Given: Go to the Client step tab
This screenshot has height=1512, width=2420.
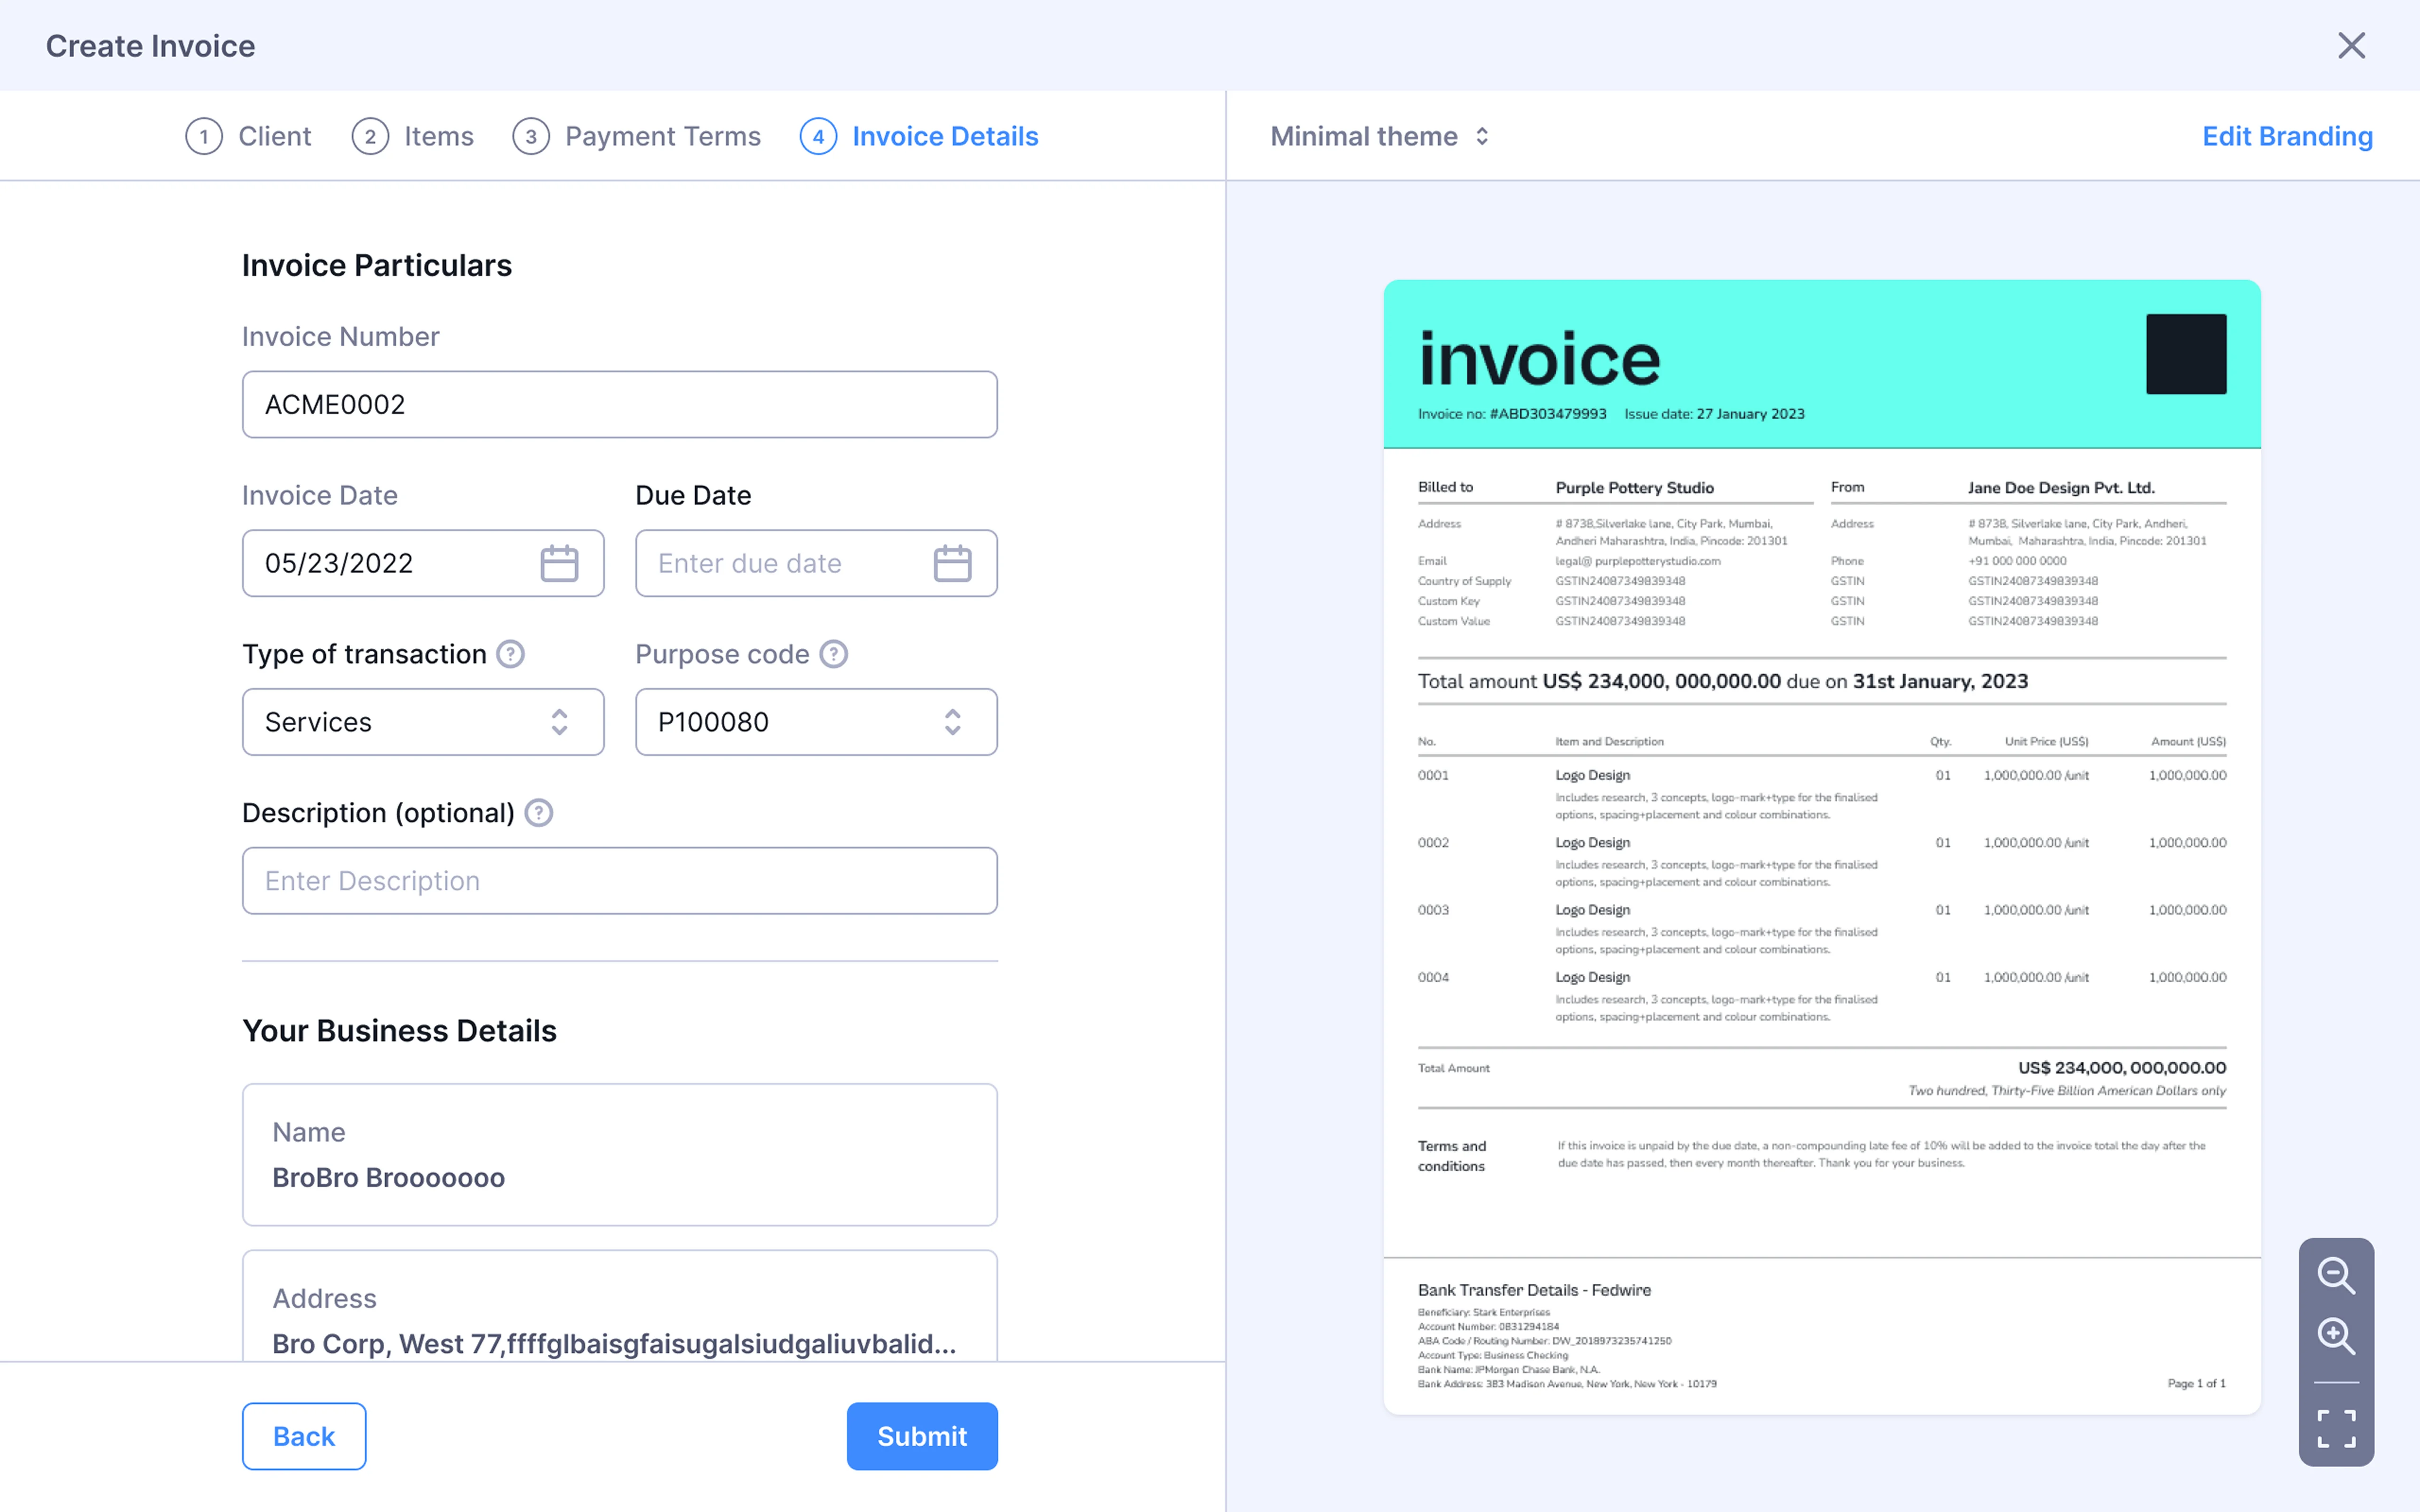Looking at the screenshot, I should click(x=249, y=136).
